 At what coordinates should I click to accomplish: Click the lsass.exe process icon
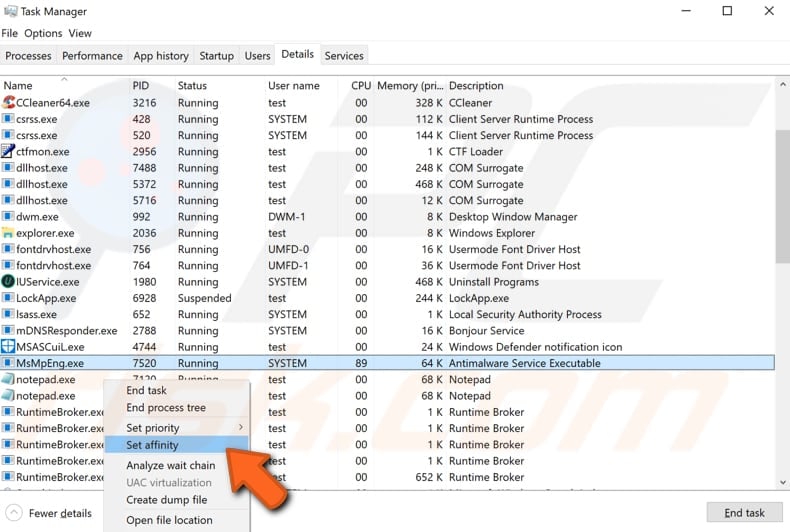click(x=8, y=314)
